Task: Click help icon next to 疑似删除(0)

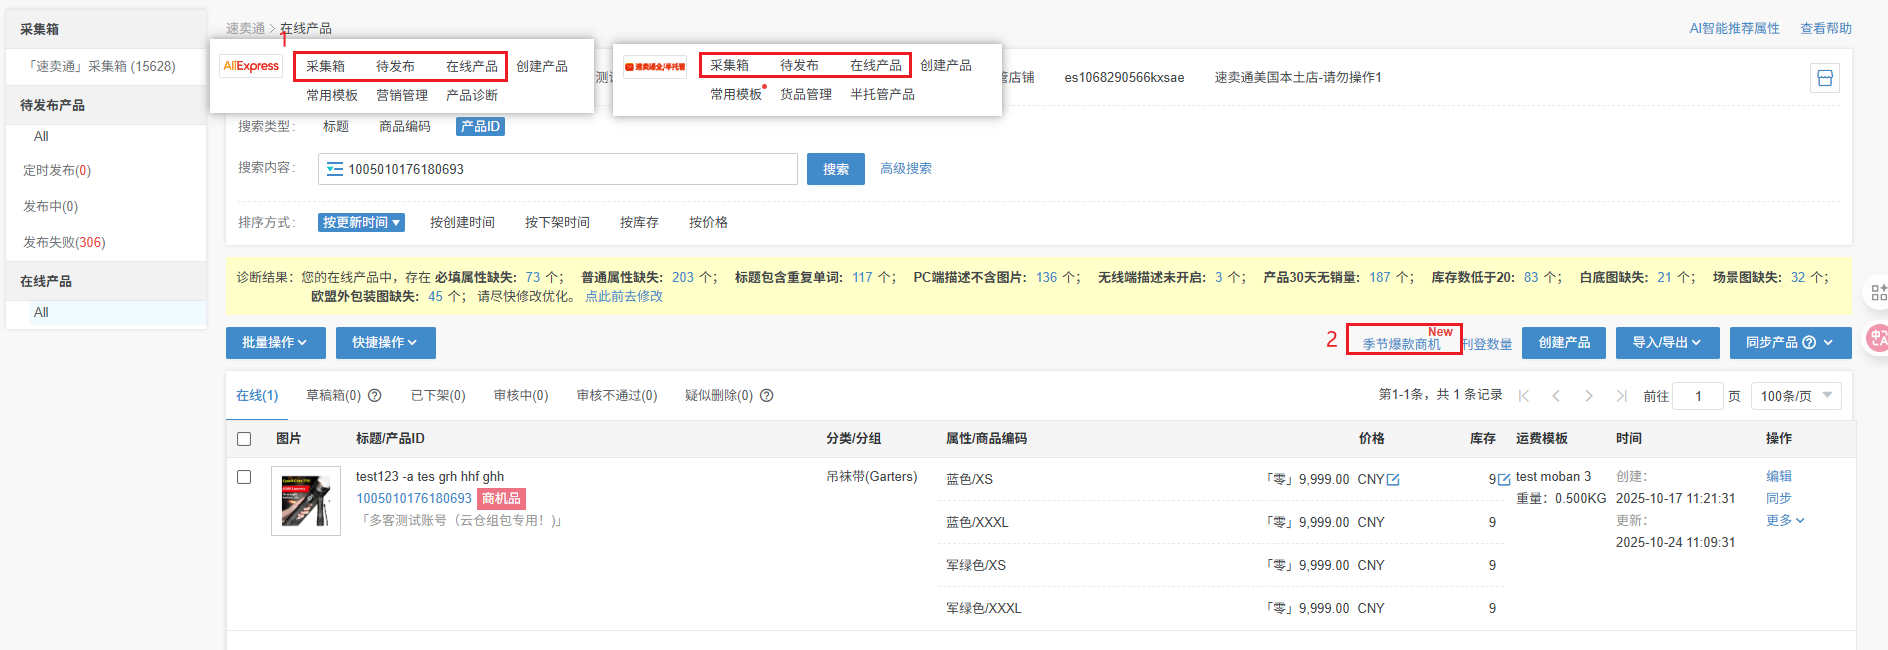Action: 767,395
